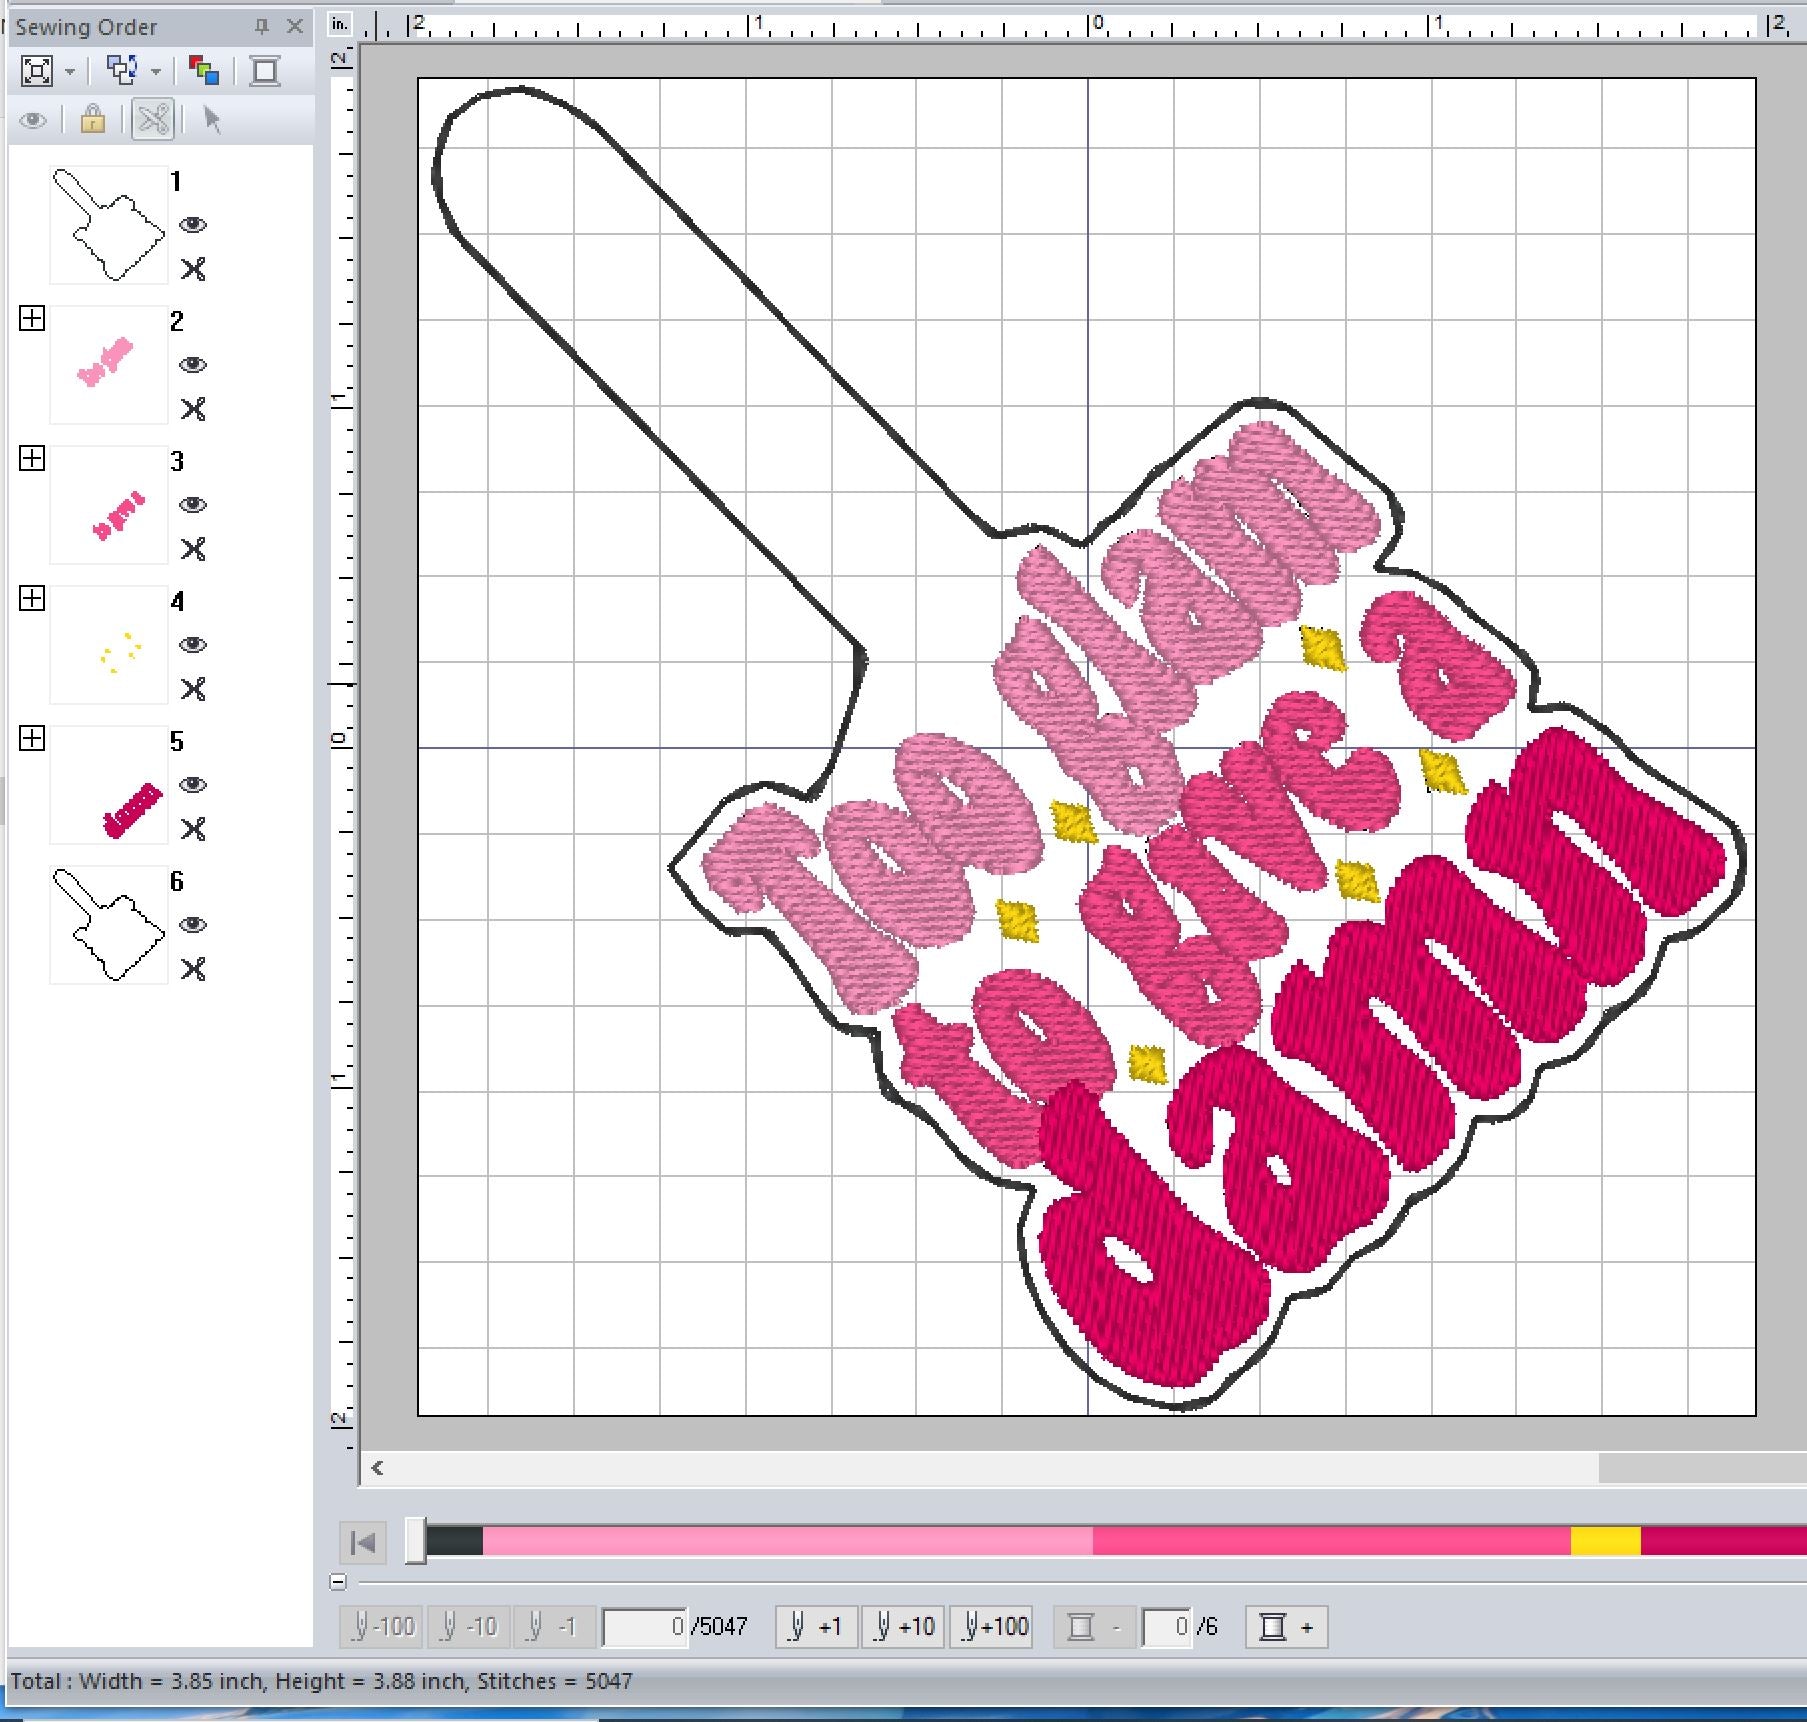Click the current stitch number field
The image size is (1807, 1722).
point(645,1627)
